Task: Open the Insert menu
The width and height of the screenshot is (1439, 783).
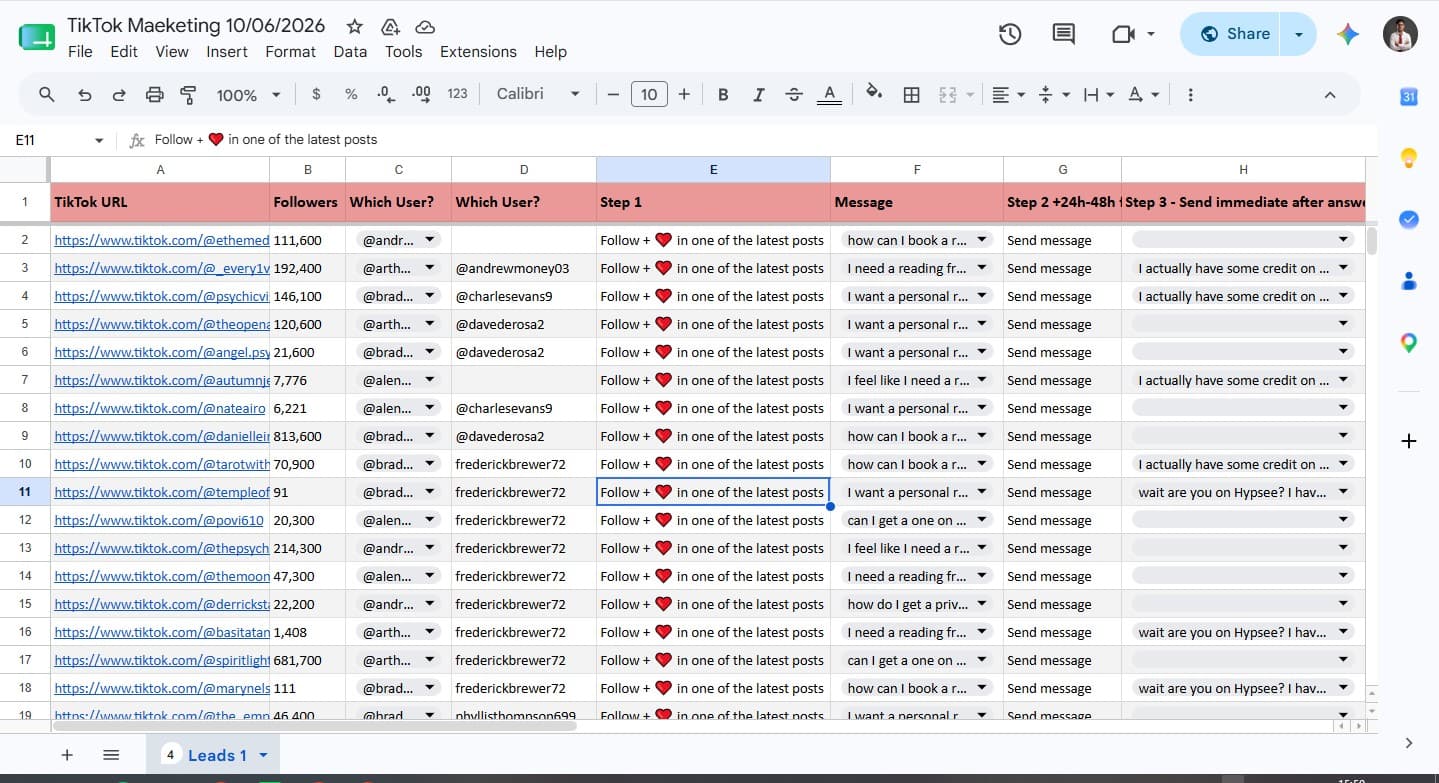Action: 227,52
